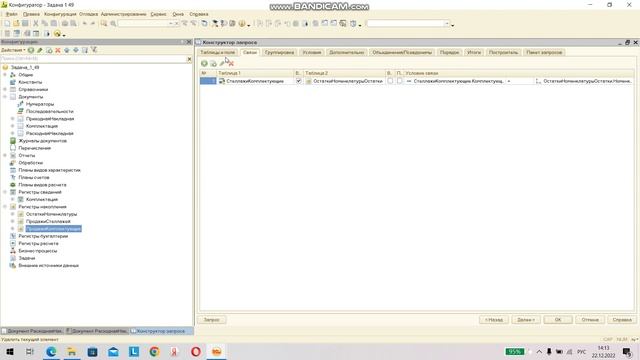
Task: Click the Yandex browser icon on taskbar
Action: [175, 351]
